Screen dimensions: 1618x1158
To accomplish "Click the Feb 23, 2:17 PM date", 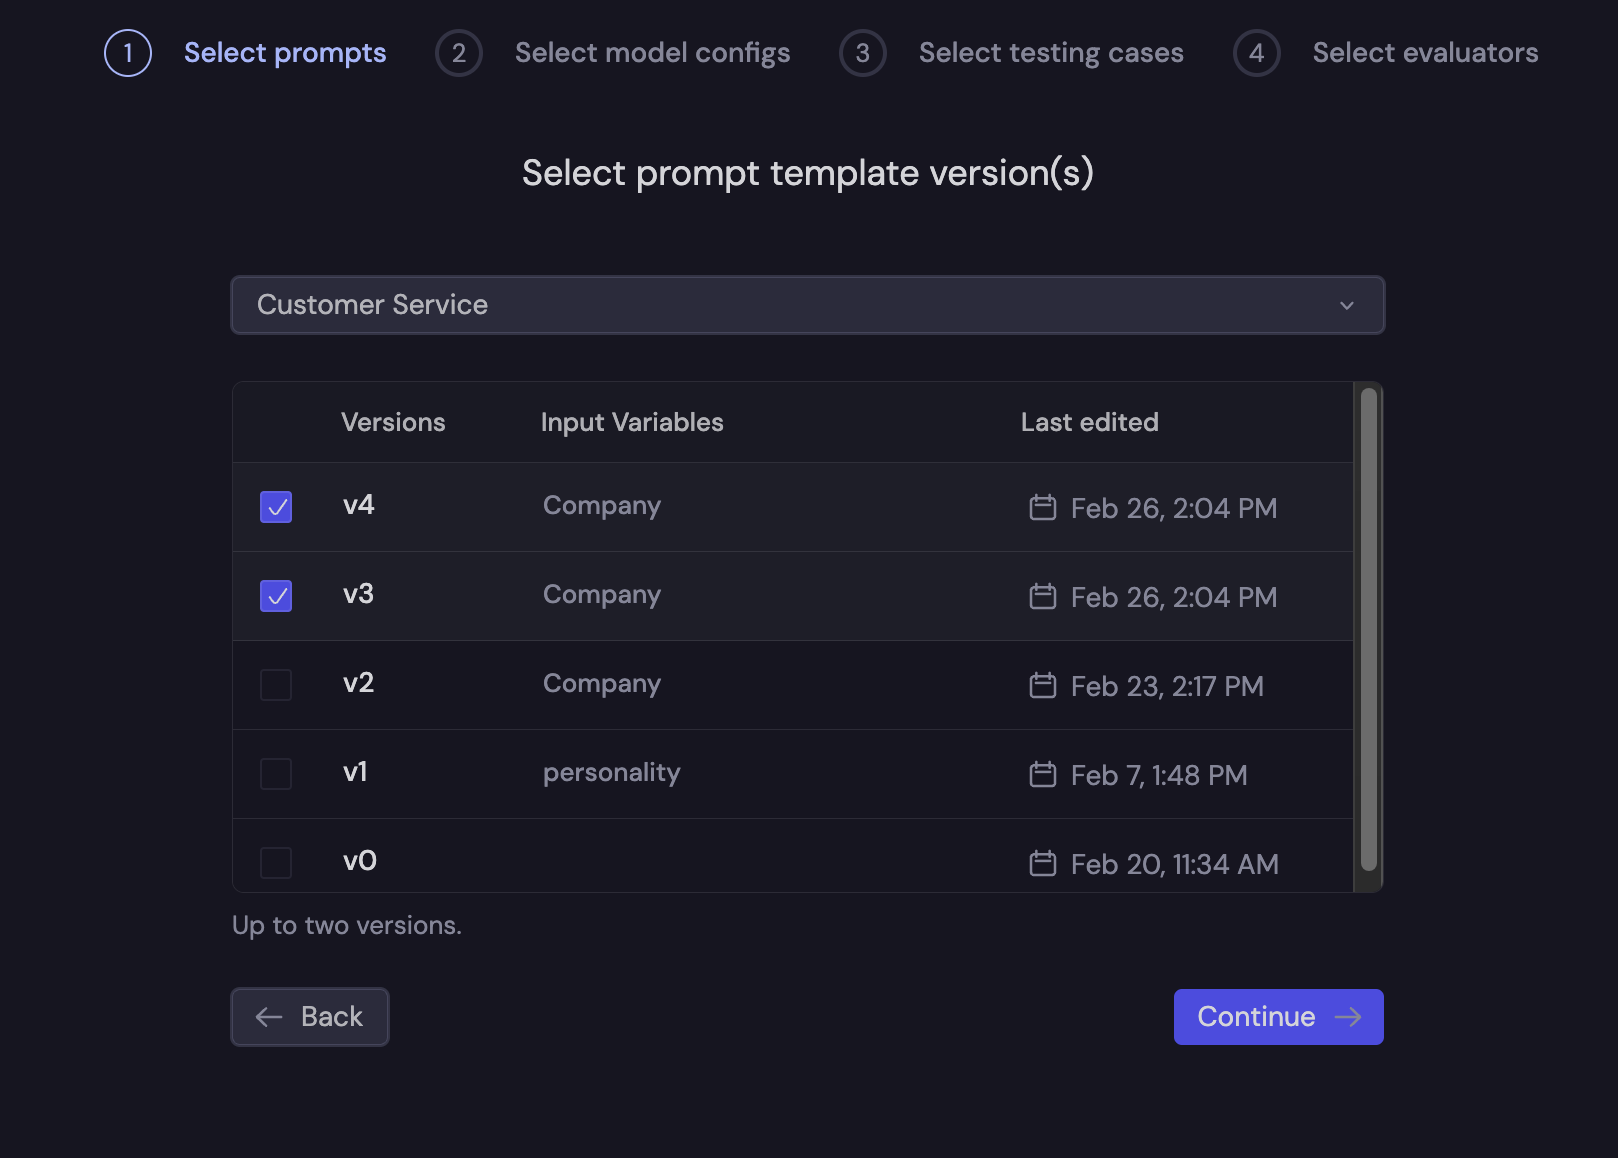I will click(x=1167, y=686).
